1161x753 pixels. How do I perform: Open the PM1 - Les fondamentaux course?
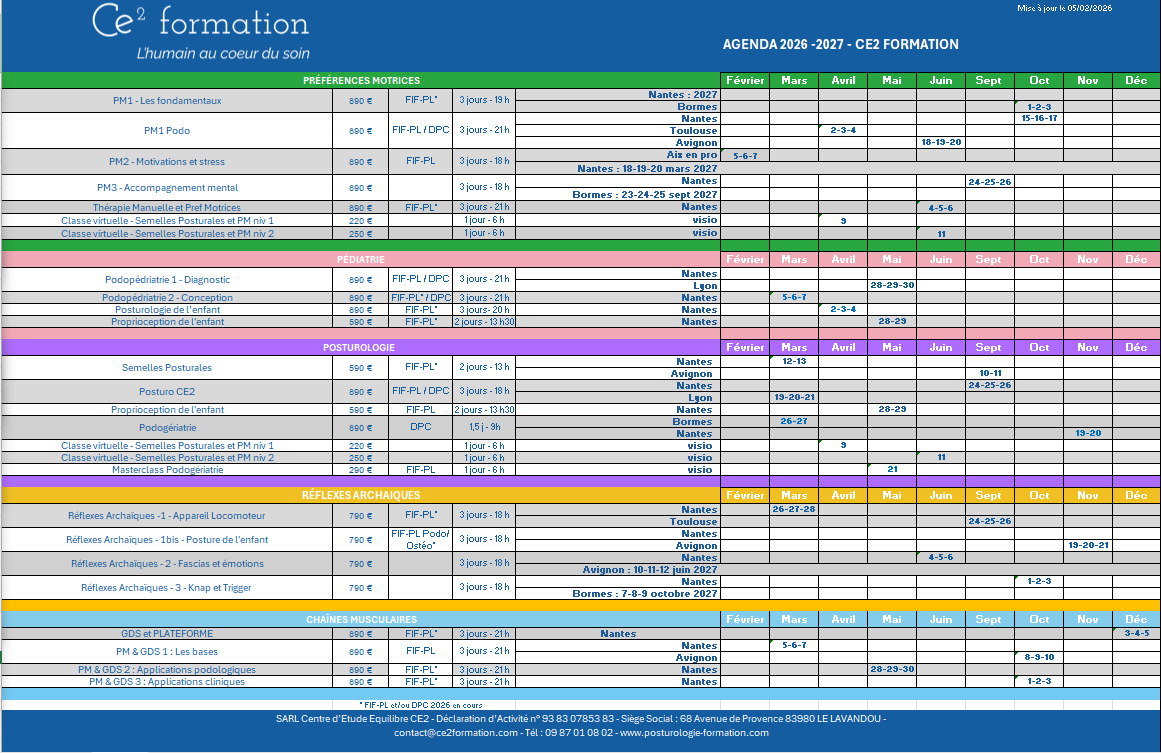[x=167, y=101]
